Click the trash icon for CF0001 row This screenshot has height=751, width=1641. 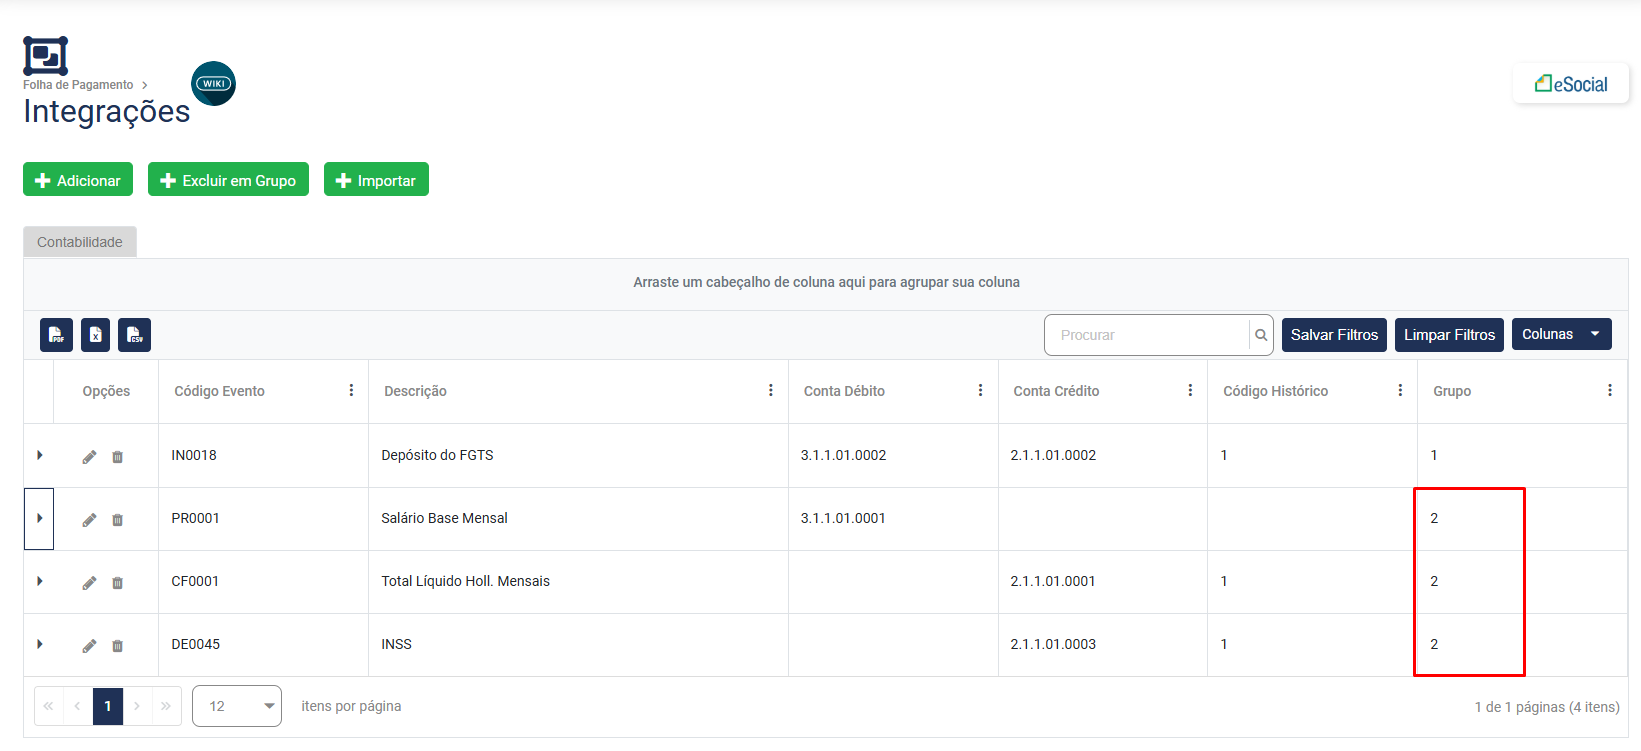coord(117,583)
